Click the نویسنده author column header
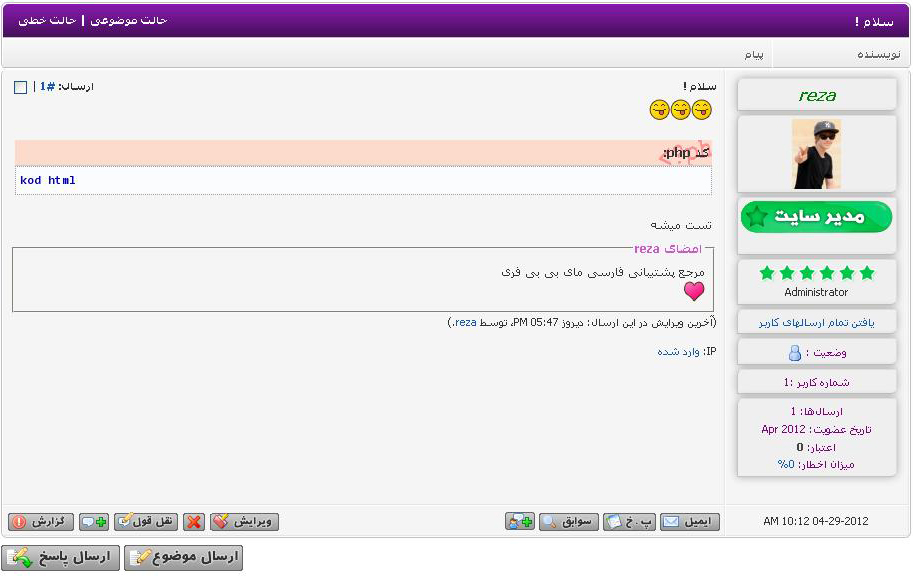Image resolution: width=913 pixels, height=576 pixels. pyautogui.click(x=879, y=54)
